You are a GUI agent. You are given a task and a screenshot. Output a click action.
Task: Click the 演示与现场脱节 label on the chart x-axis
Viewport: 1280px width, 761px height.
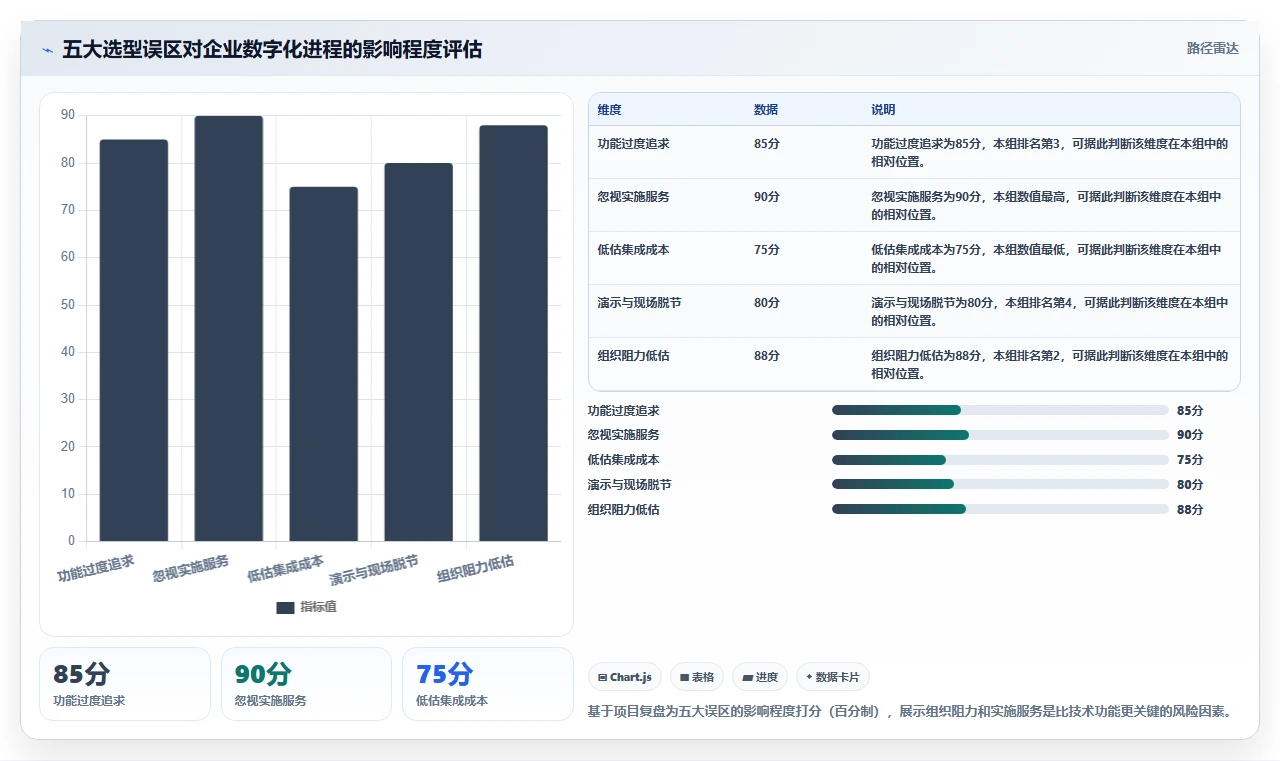(x=374, y=570)
